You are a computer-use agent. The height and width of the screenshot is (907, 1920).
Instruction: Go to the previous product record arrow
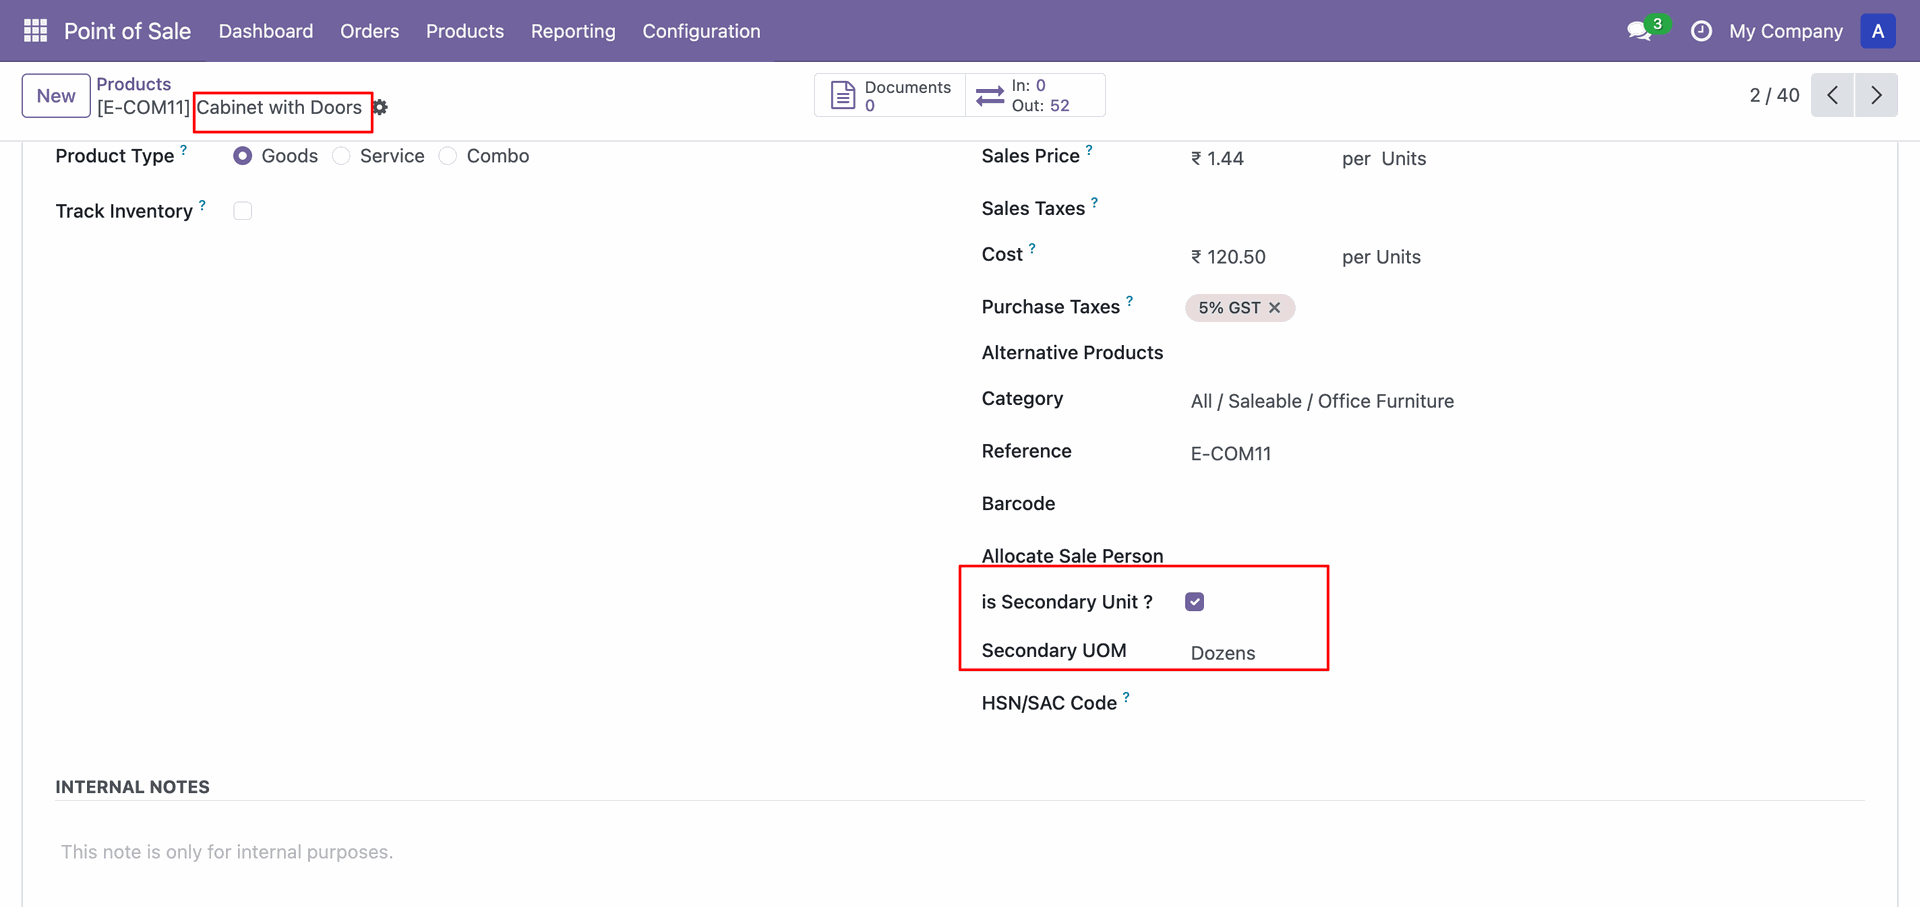(x=1832, y=95)
